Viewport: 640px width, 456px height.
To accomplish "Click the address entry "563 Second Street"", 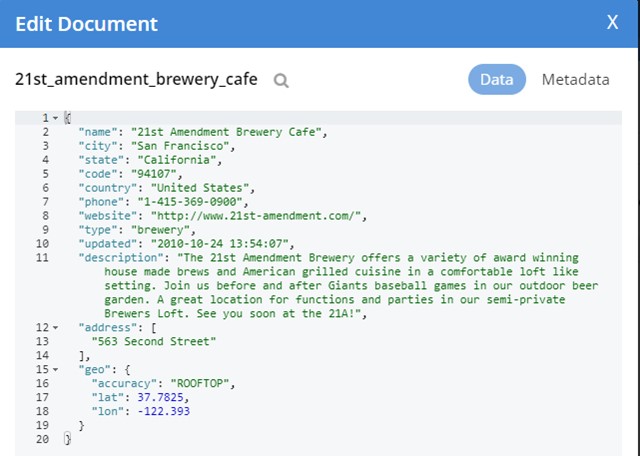I will tap(154, 341).
